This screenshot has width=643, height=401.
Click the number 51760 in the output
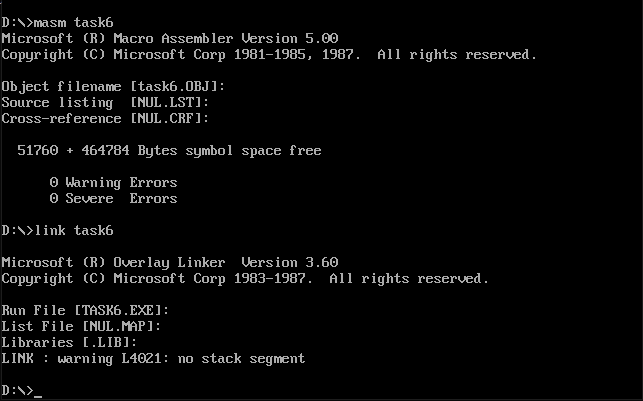[x=37, y=151]
